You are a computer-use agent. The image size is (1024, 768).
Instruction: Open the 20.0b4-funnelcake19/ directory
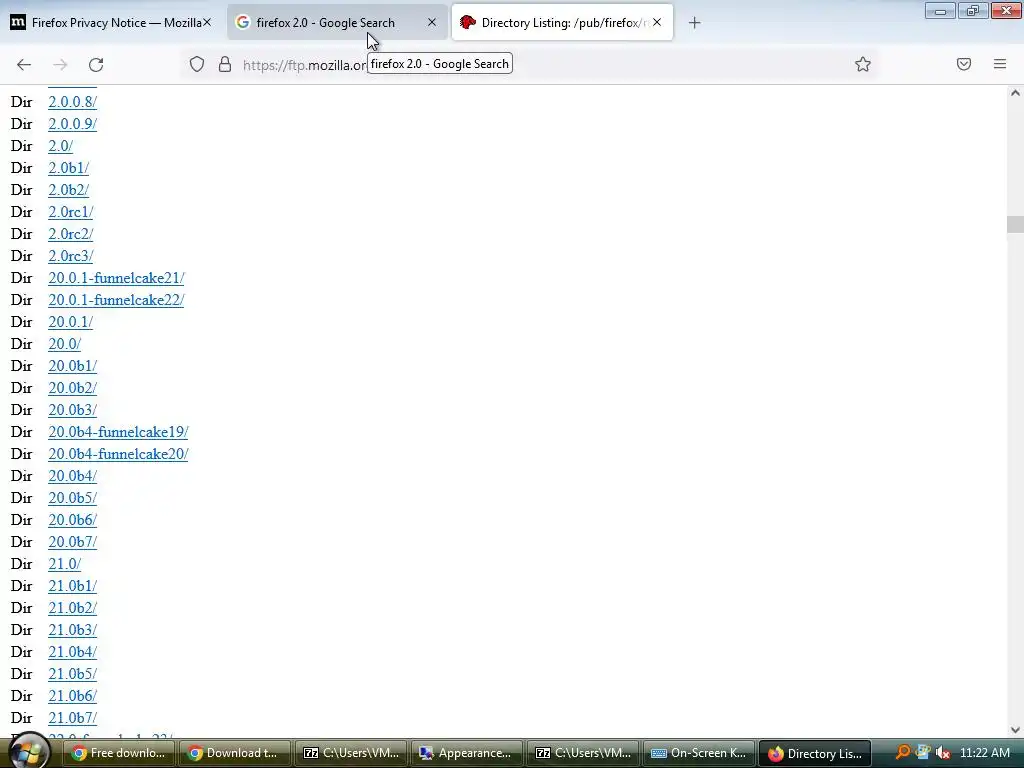click(118, 432)
